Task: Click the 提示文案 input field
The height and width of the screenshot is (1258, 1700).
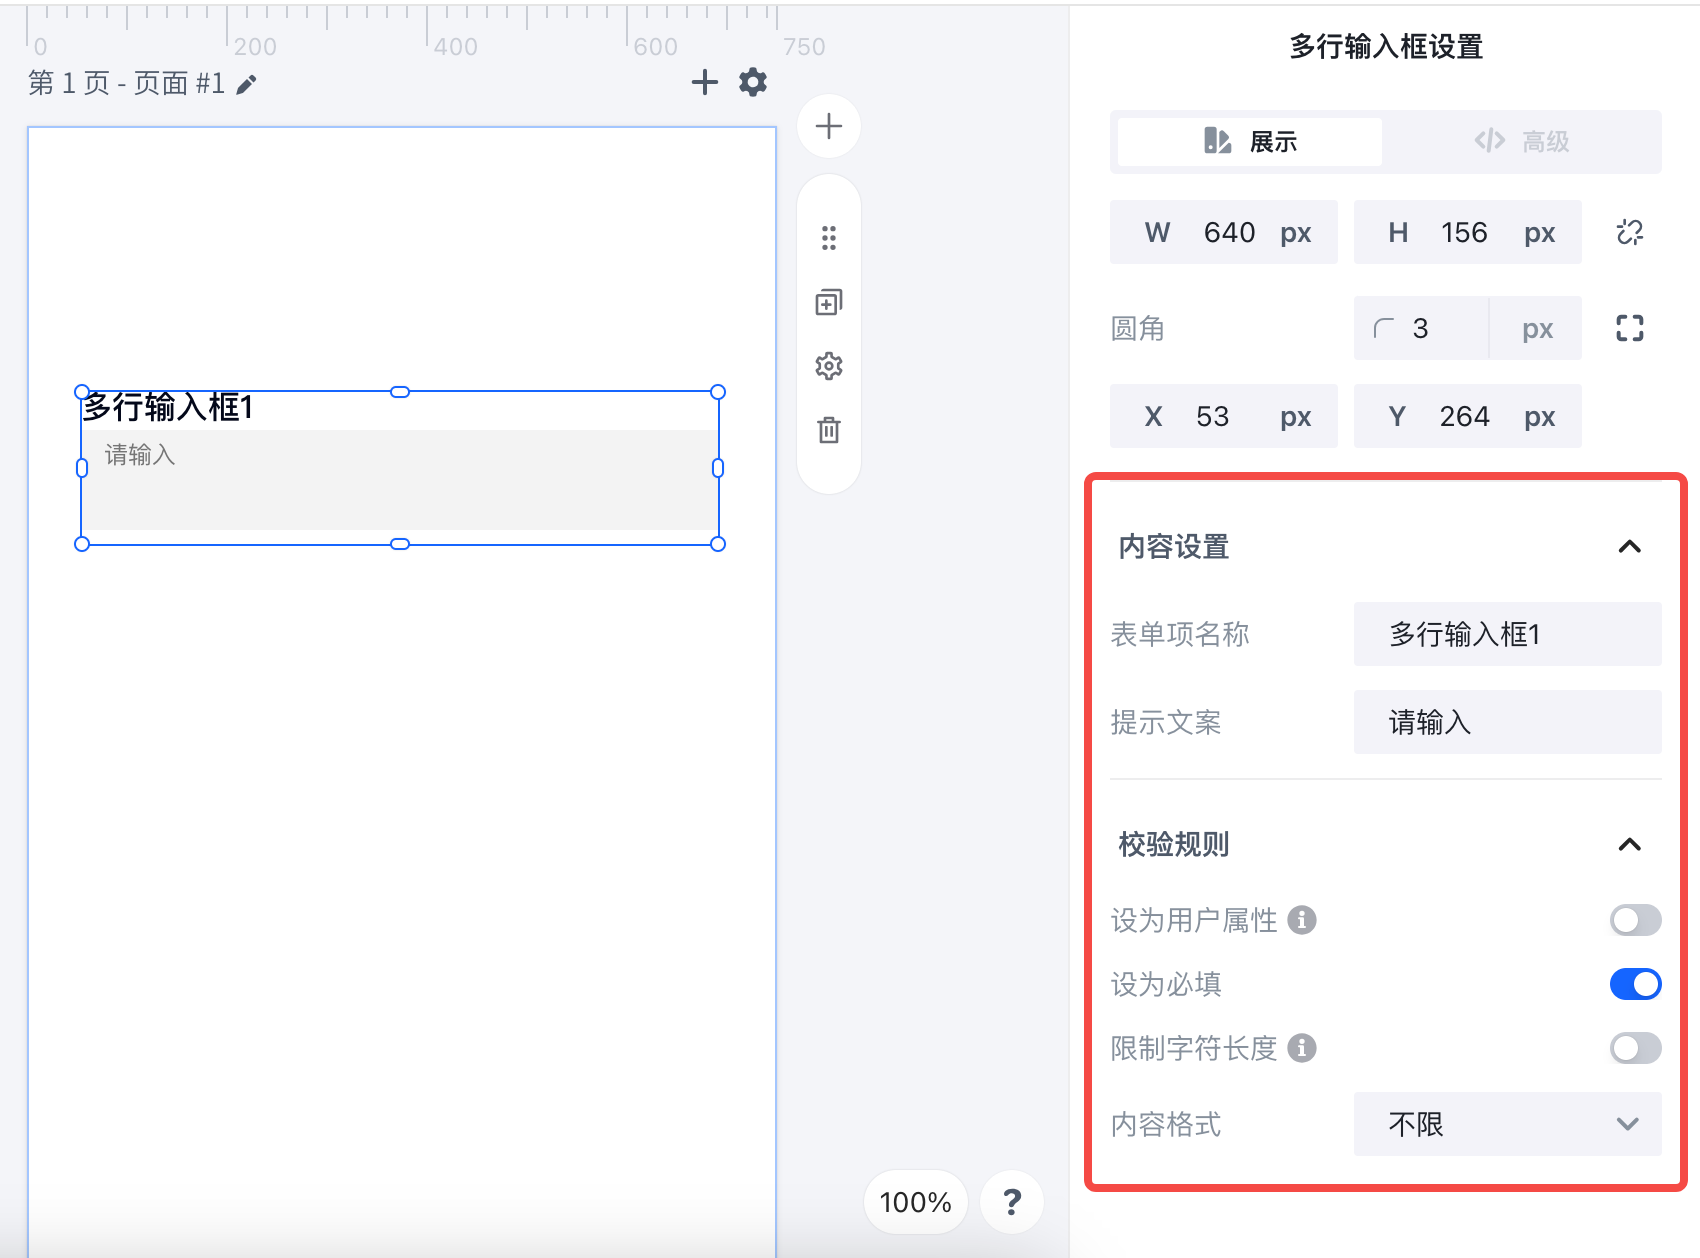Action: [x=1508, y=722]
